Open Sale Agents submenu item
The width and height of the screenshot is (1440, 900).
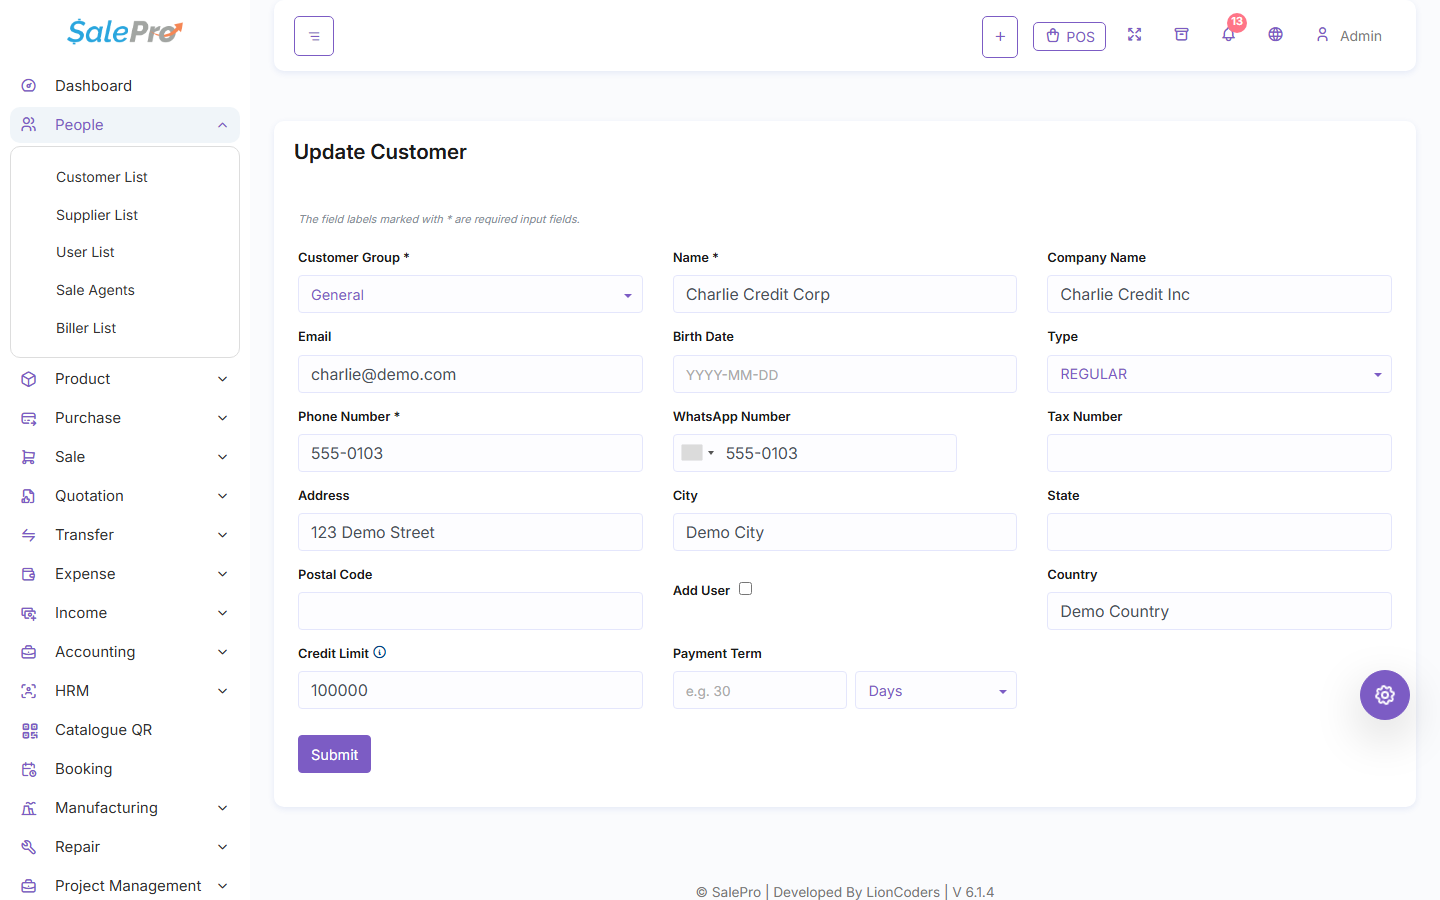(x=95, y=290)
